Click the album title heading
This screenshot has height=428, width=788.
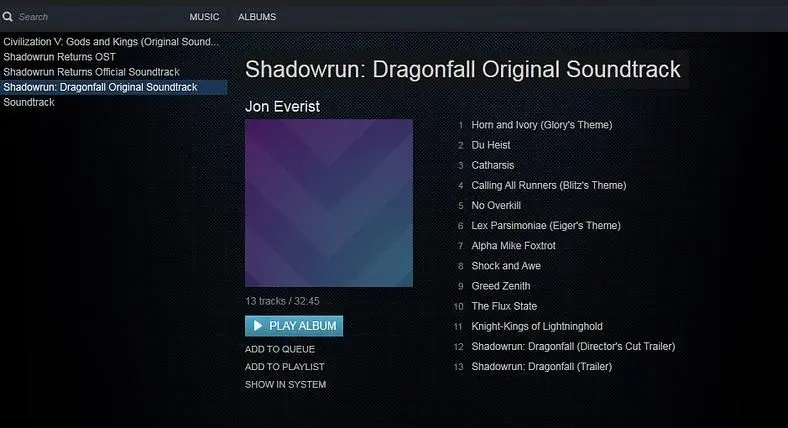click(x=463, y=69)
